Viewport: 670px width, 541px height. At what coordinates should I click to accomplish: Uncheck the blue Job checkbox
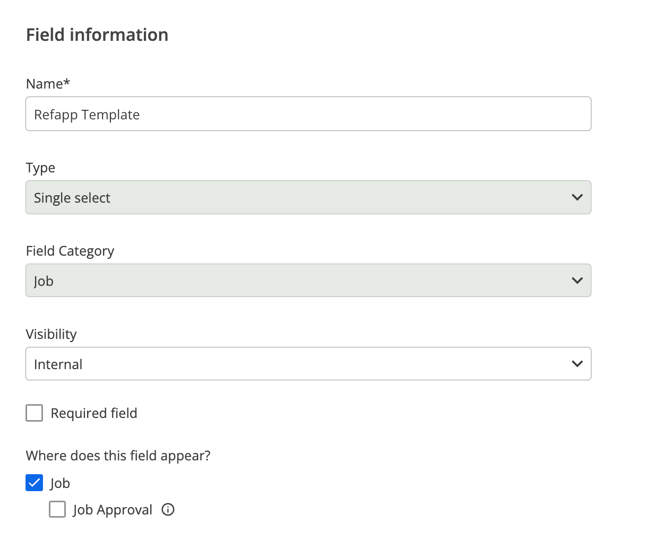(34, 483)
